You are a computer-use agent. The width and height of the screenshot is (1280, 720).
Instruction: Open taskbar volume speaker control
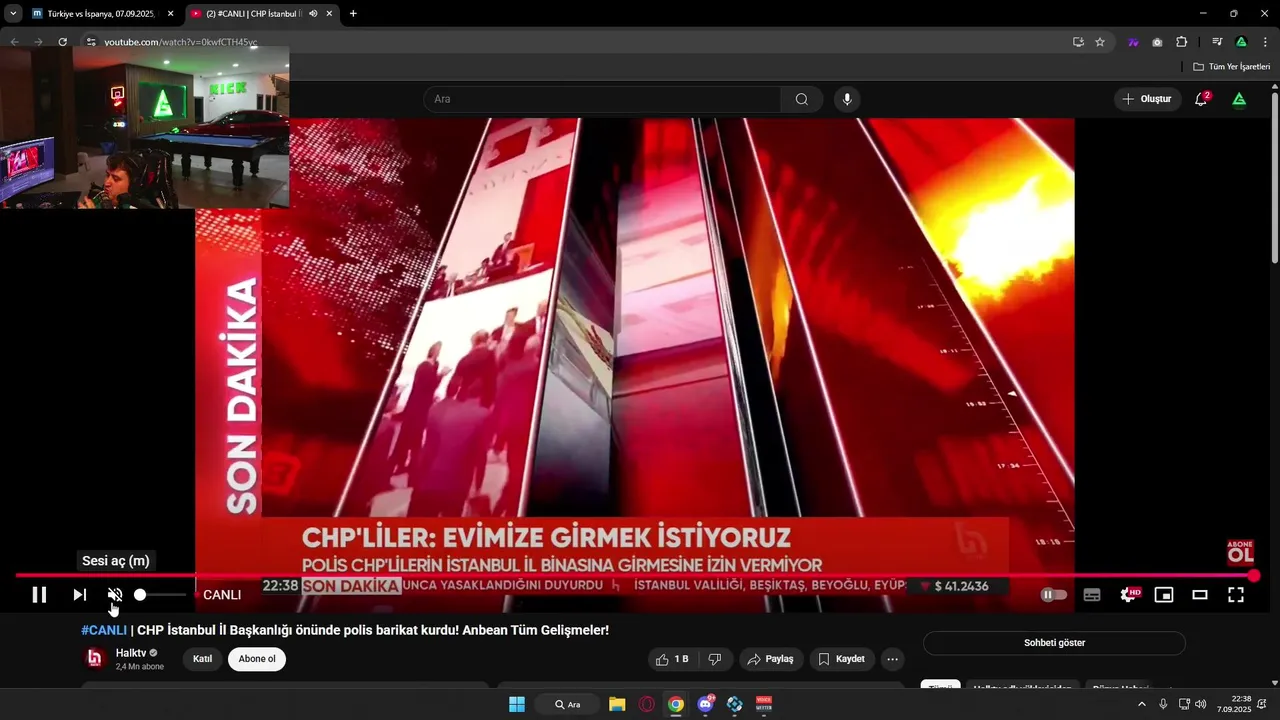coord(1200,704)
